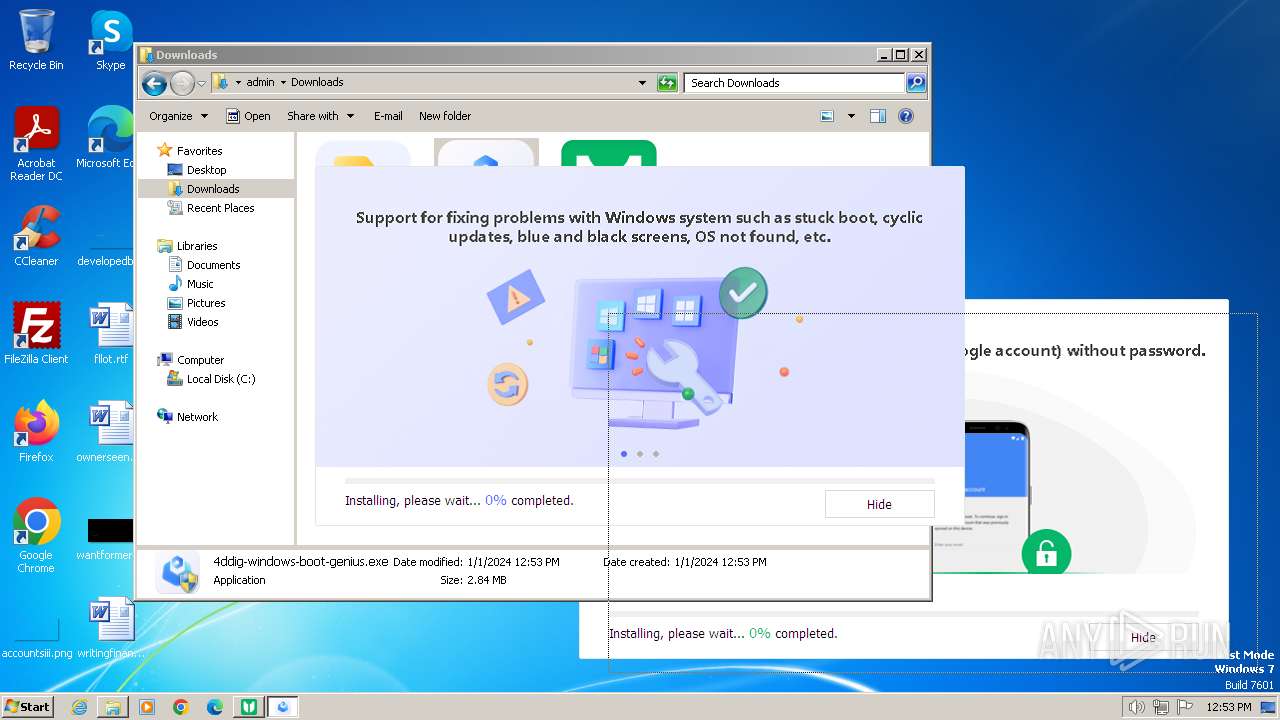Click the Edge icon in the taskbar
This screenshot has height=720, width=1280.
[x=214, y=707]
